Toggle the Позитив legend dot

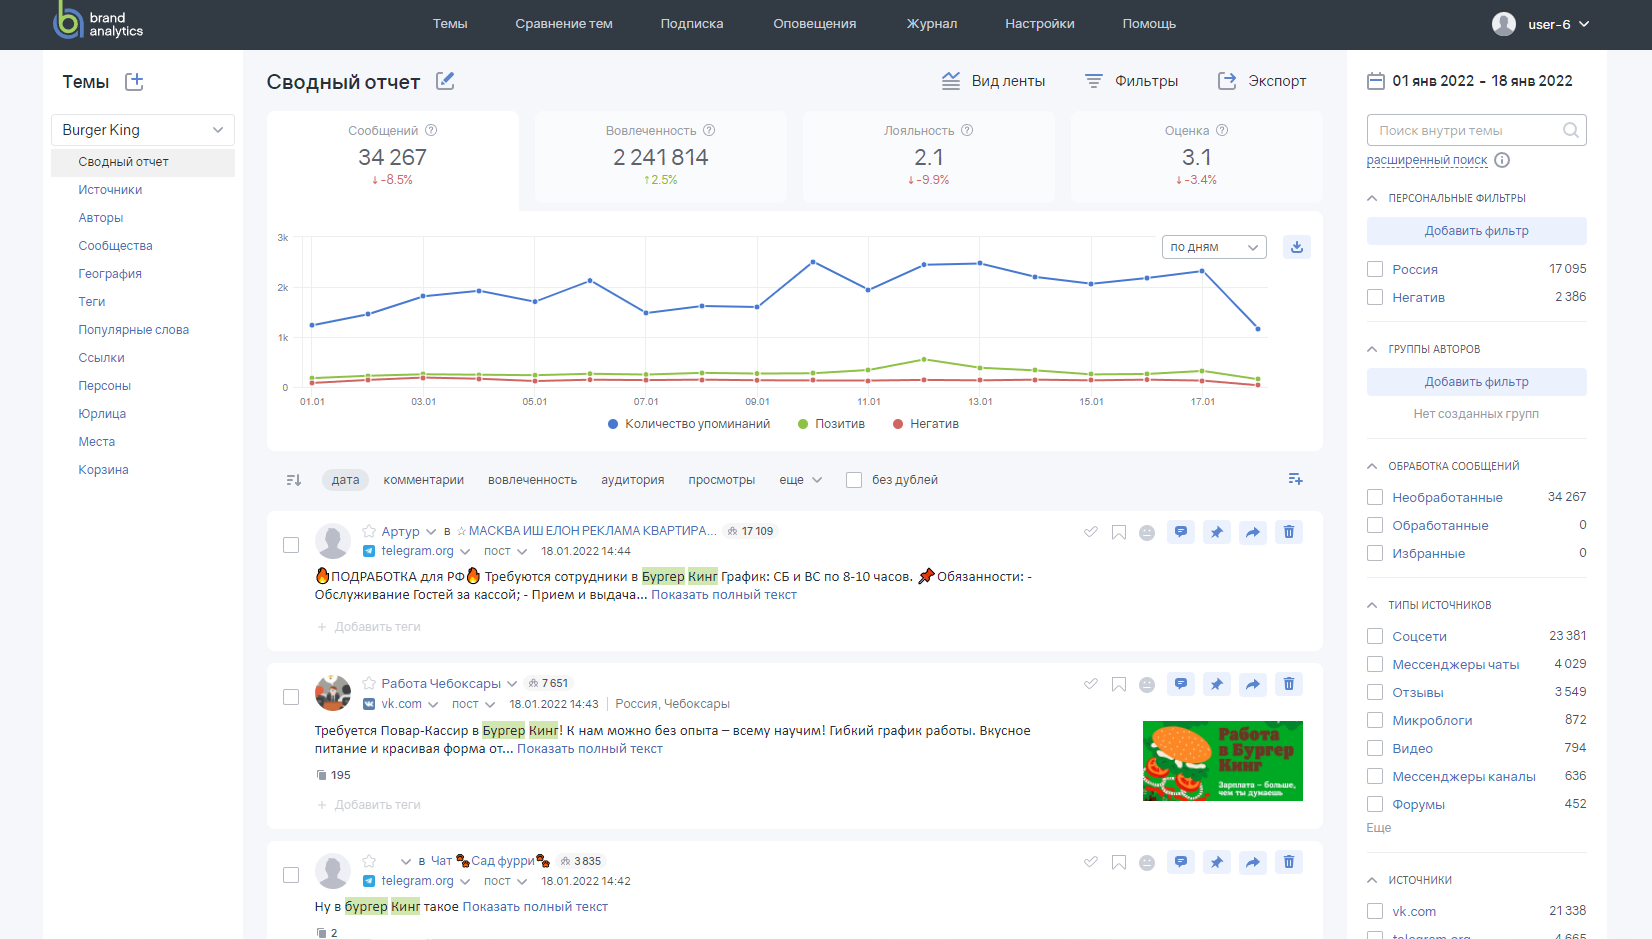click(x=803, y=424)
